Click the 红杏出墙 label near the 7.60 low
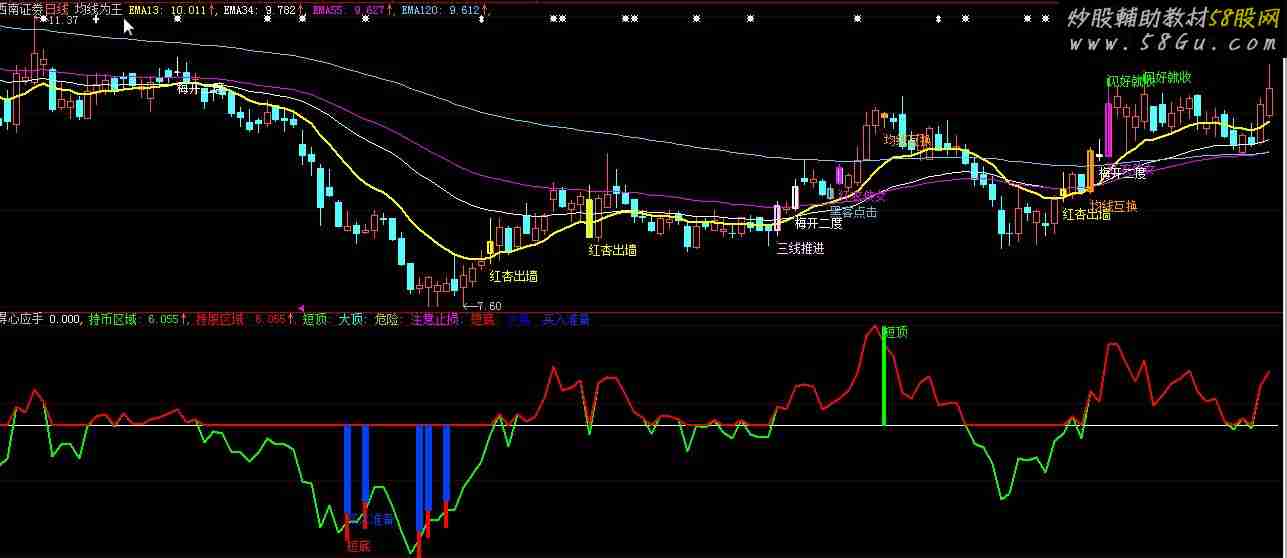Screen dimensions: 1287x558 pyautogui.click(x=513, y=276)
